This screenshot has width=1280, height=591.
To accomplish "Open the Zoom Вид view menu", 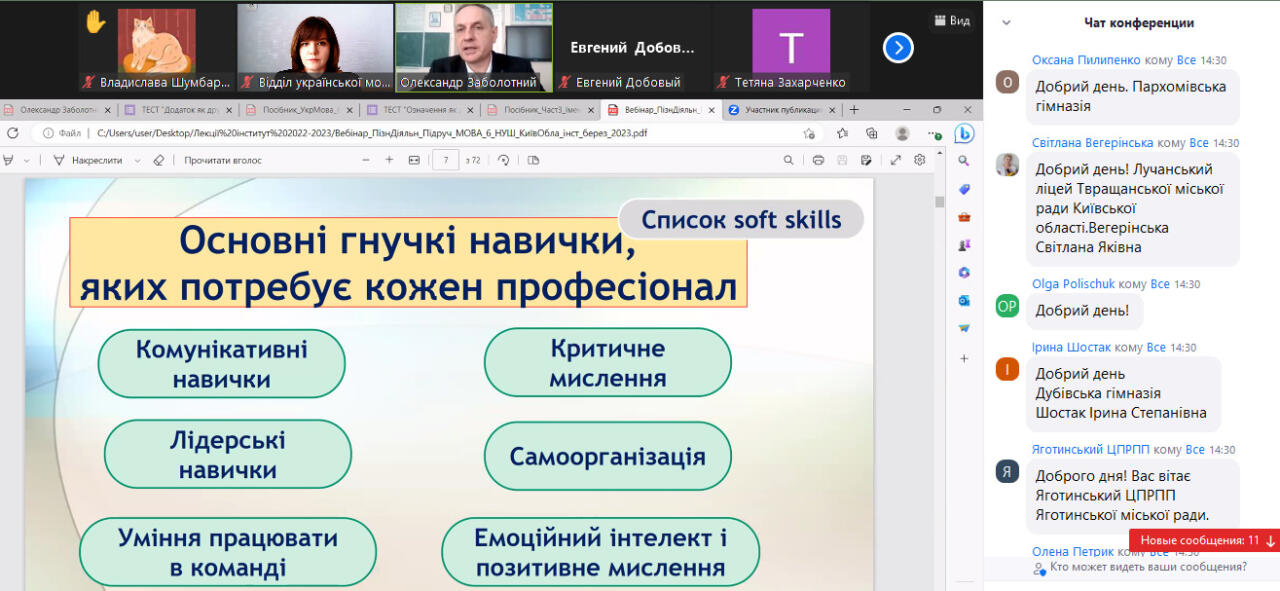I will 951,20.
